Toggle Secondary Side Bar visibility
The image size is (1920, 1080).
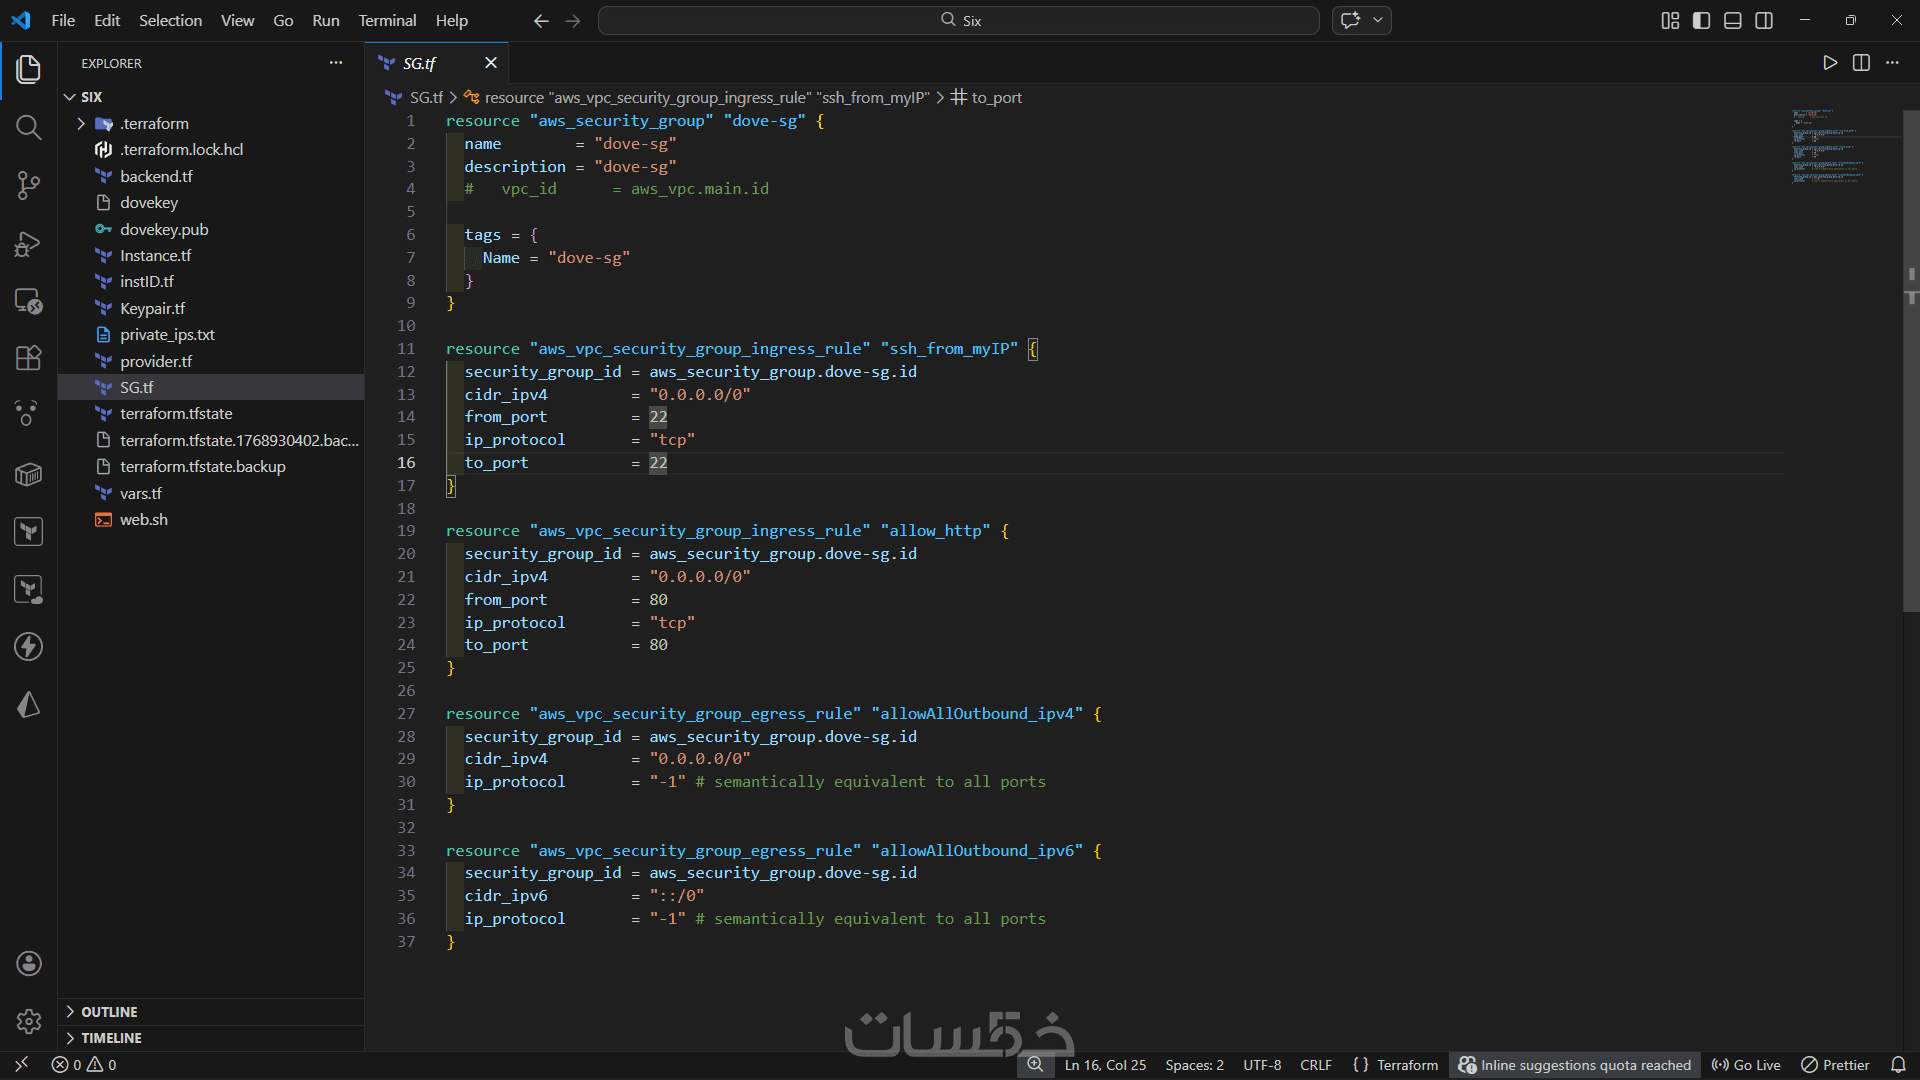coord(1764,21)
